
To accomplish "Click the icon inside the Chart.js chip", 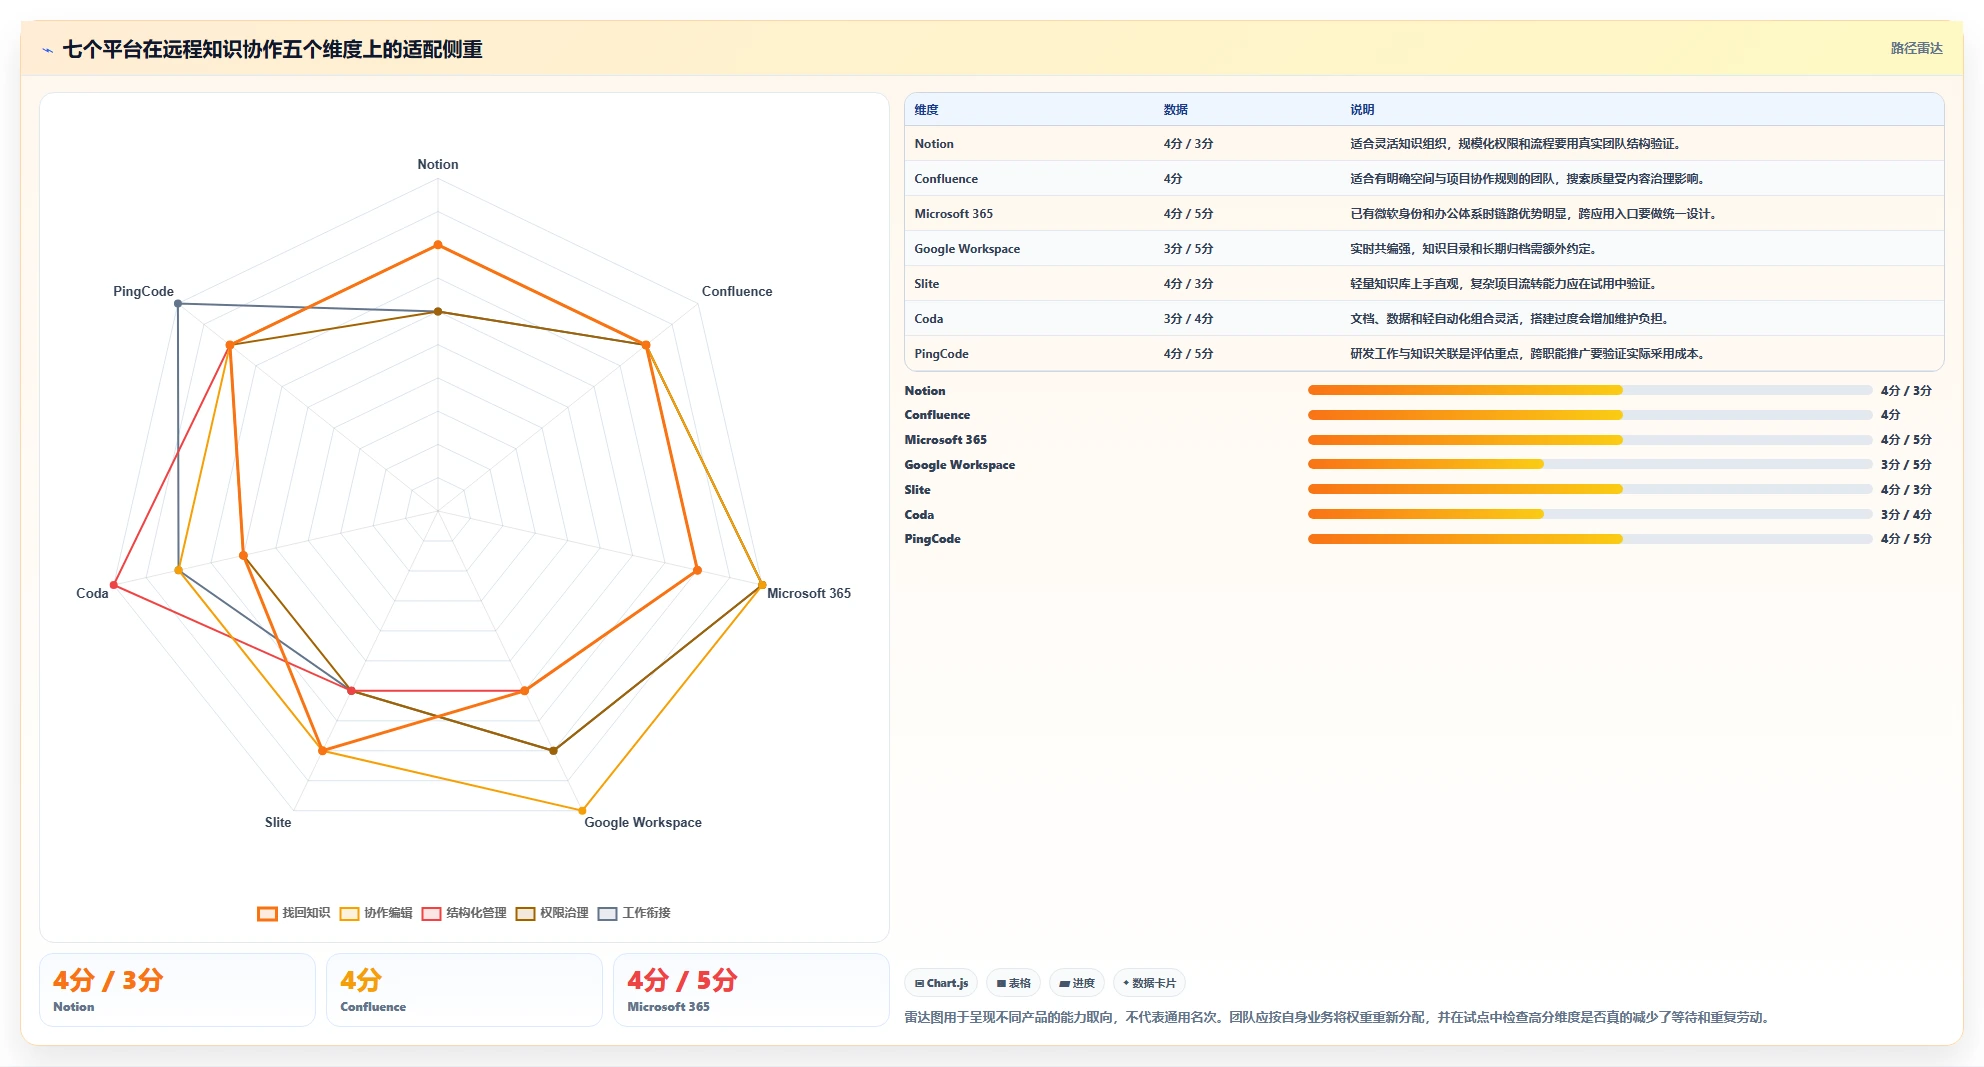I will [x=919, y=984].
